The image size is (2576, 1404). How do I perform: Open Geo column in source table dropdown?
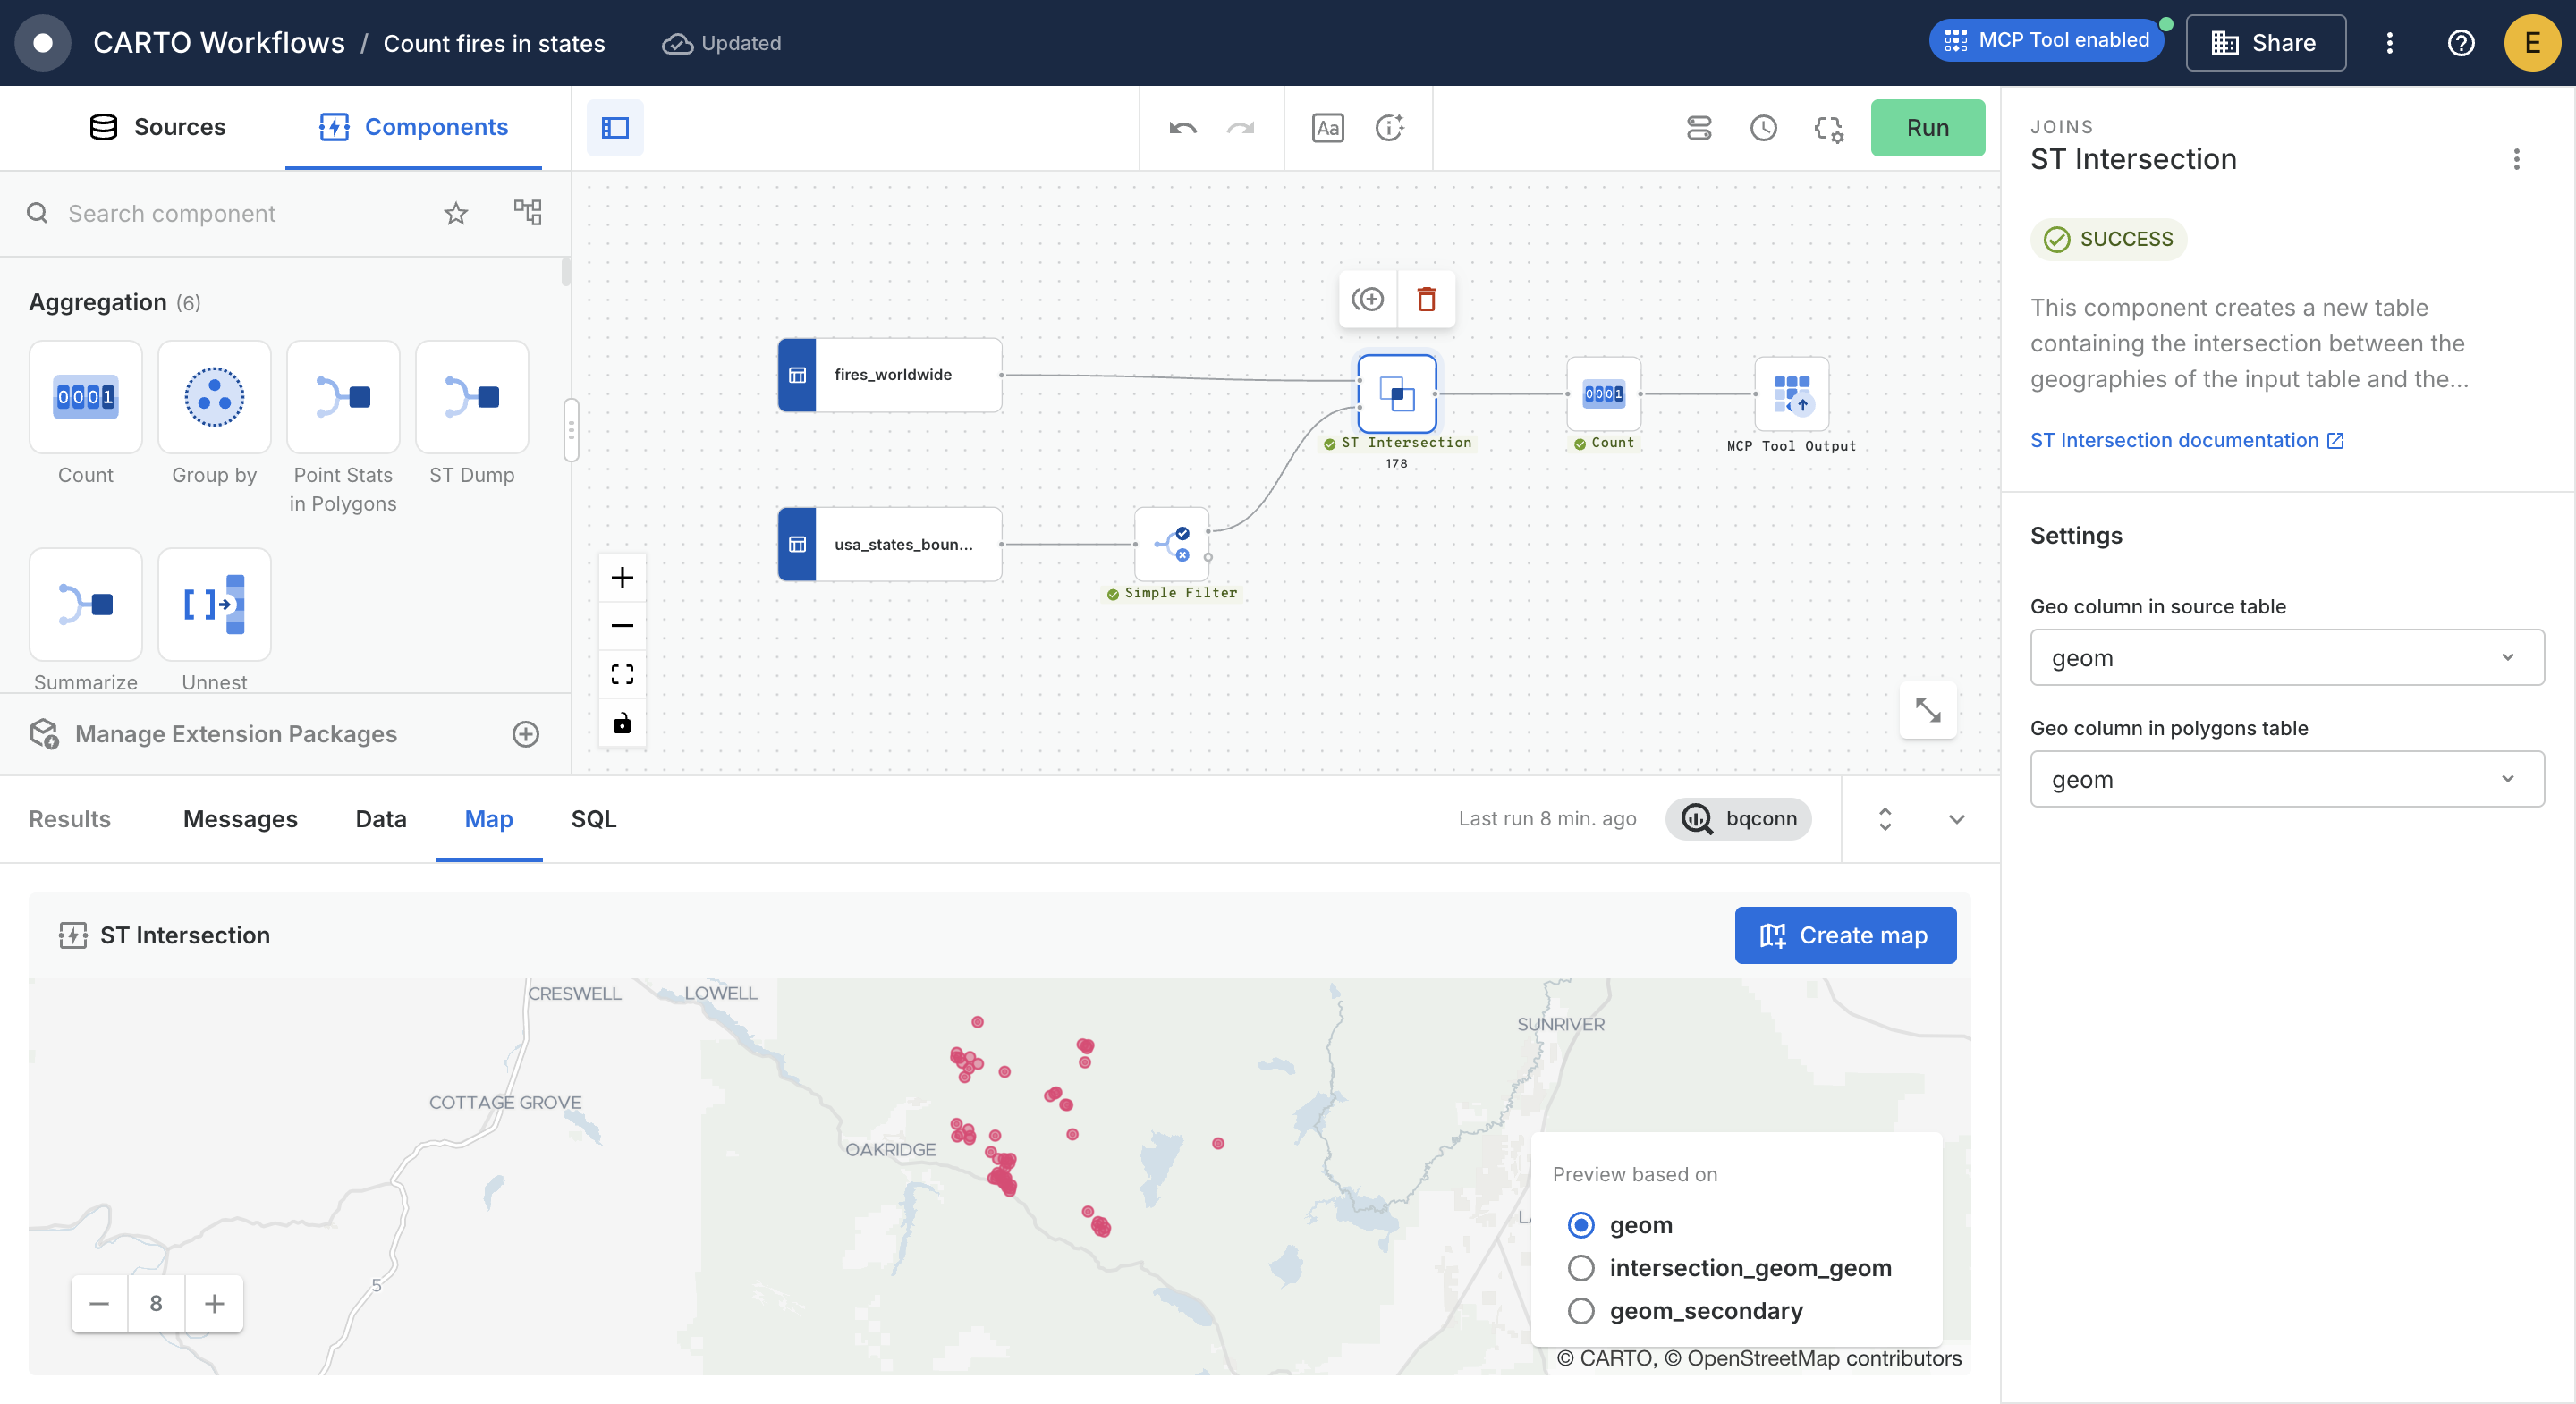coord(2286,657)
